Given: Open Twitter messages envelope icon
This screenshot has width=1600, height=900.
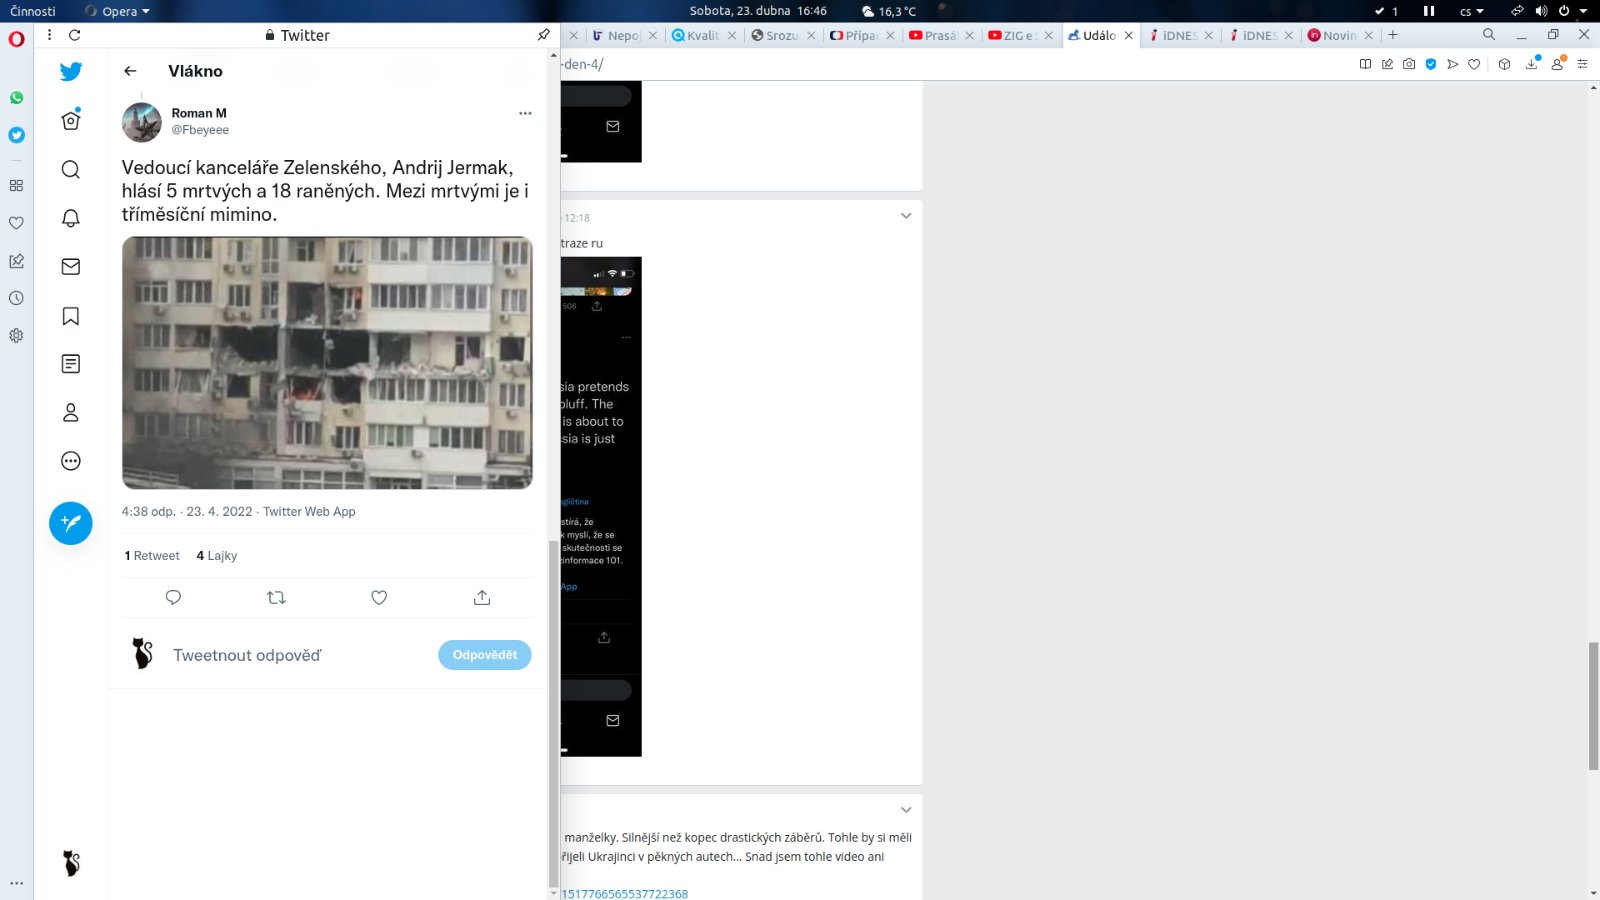Looking at the screenshot, I should 70,267.
